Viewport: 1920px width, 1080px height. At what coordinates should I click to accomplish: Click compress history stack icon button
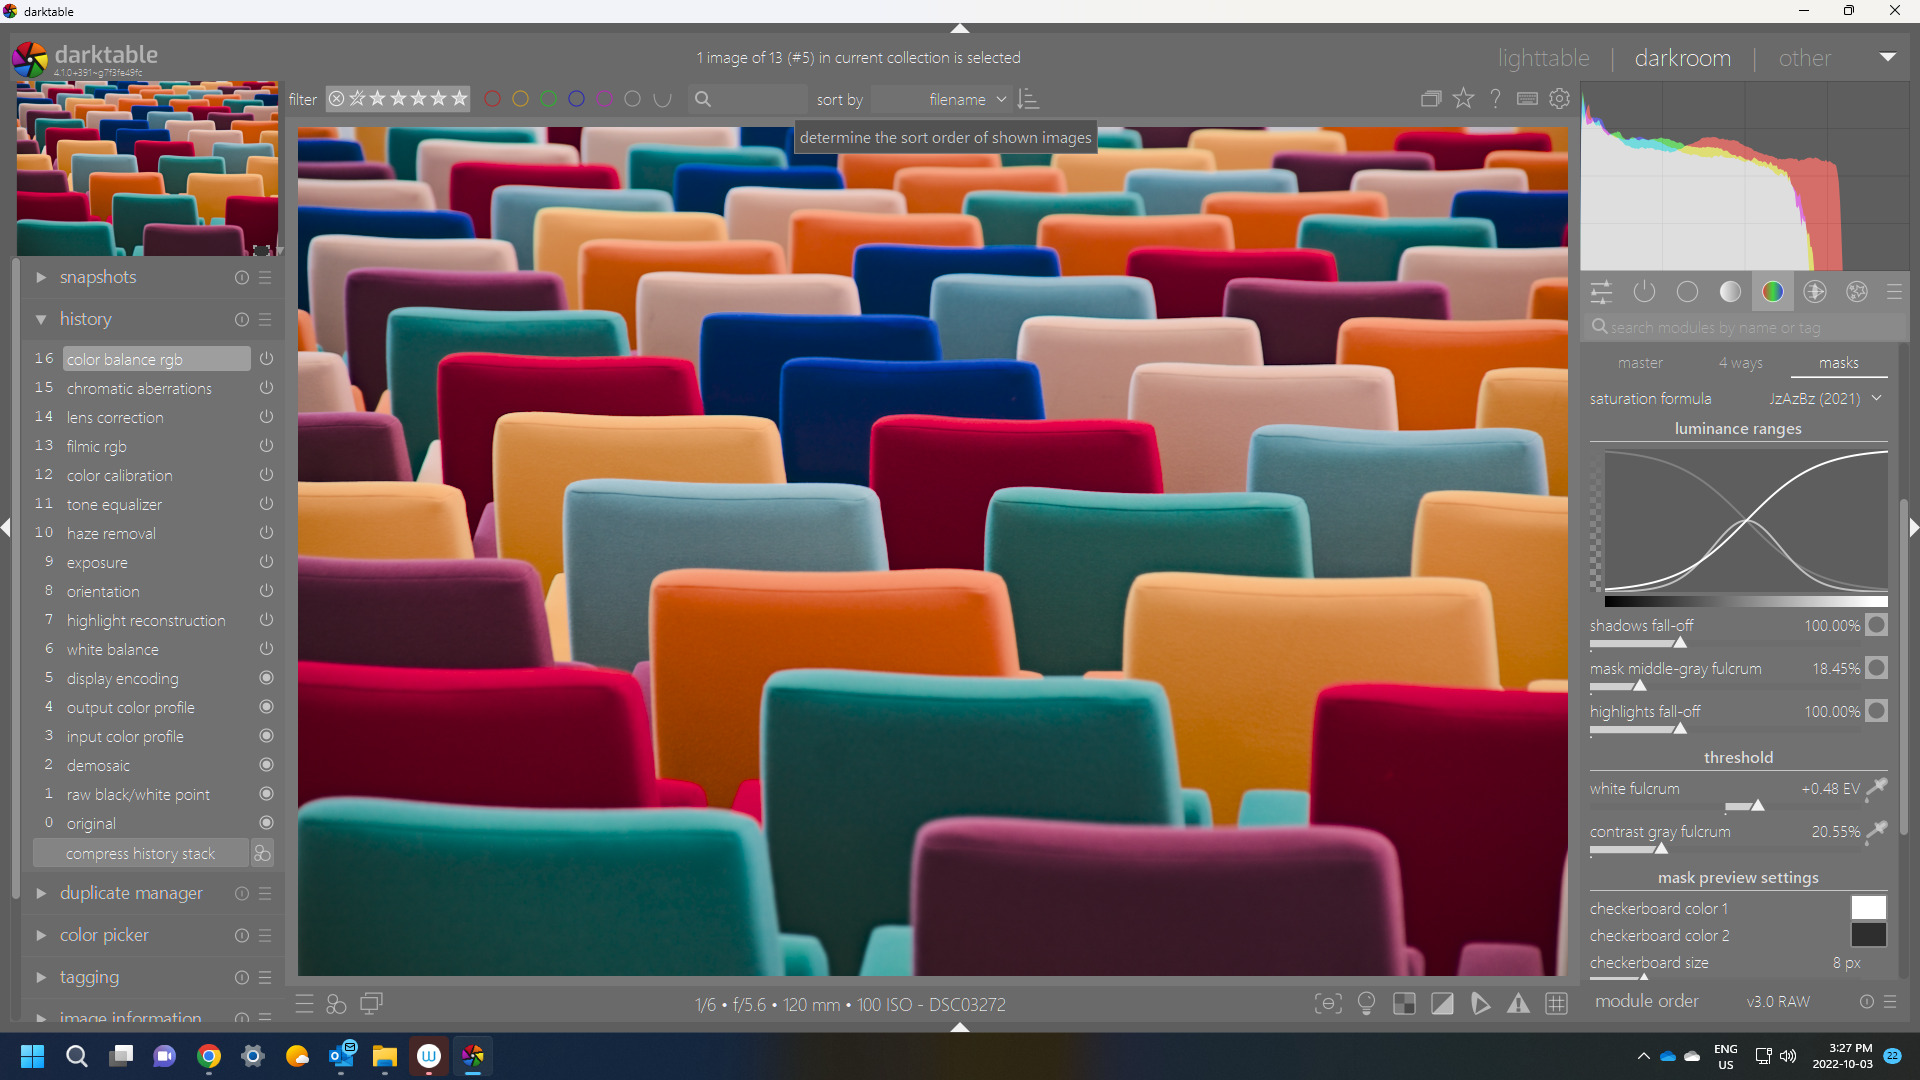click(262, 853)
